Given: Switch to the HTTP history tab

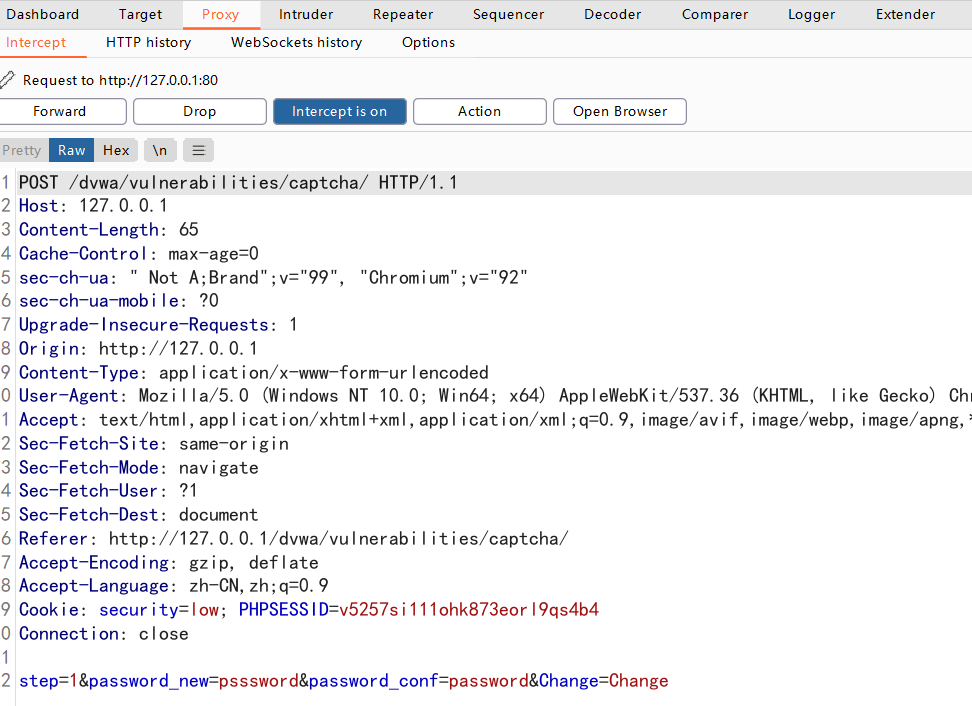Looking at the screenshot, I should tap(148, 42).
